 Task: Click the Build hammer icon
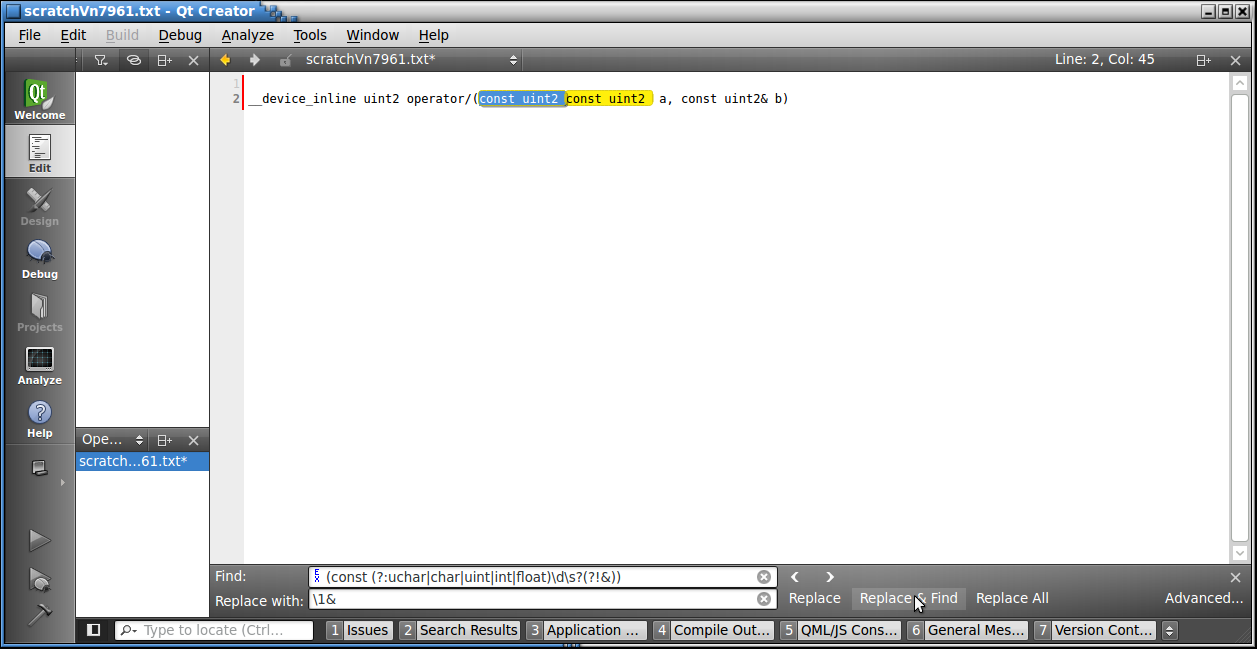39,615
